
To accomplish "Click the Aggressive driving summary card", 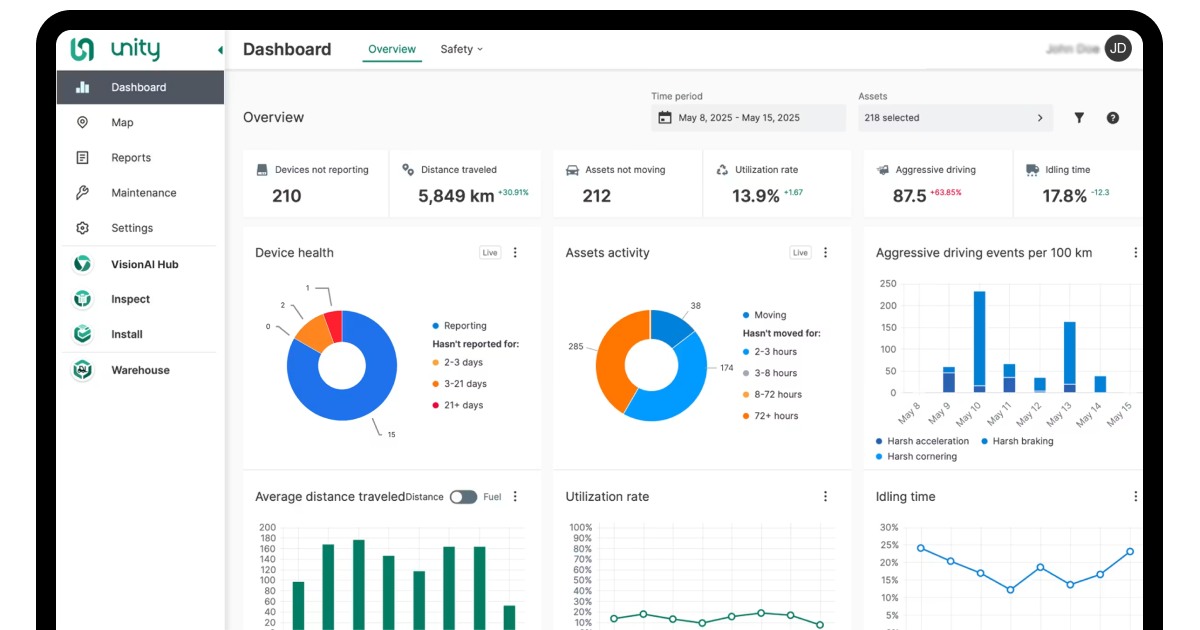I will click(x=938, y=184).
